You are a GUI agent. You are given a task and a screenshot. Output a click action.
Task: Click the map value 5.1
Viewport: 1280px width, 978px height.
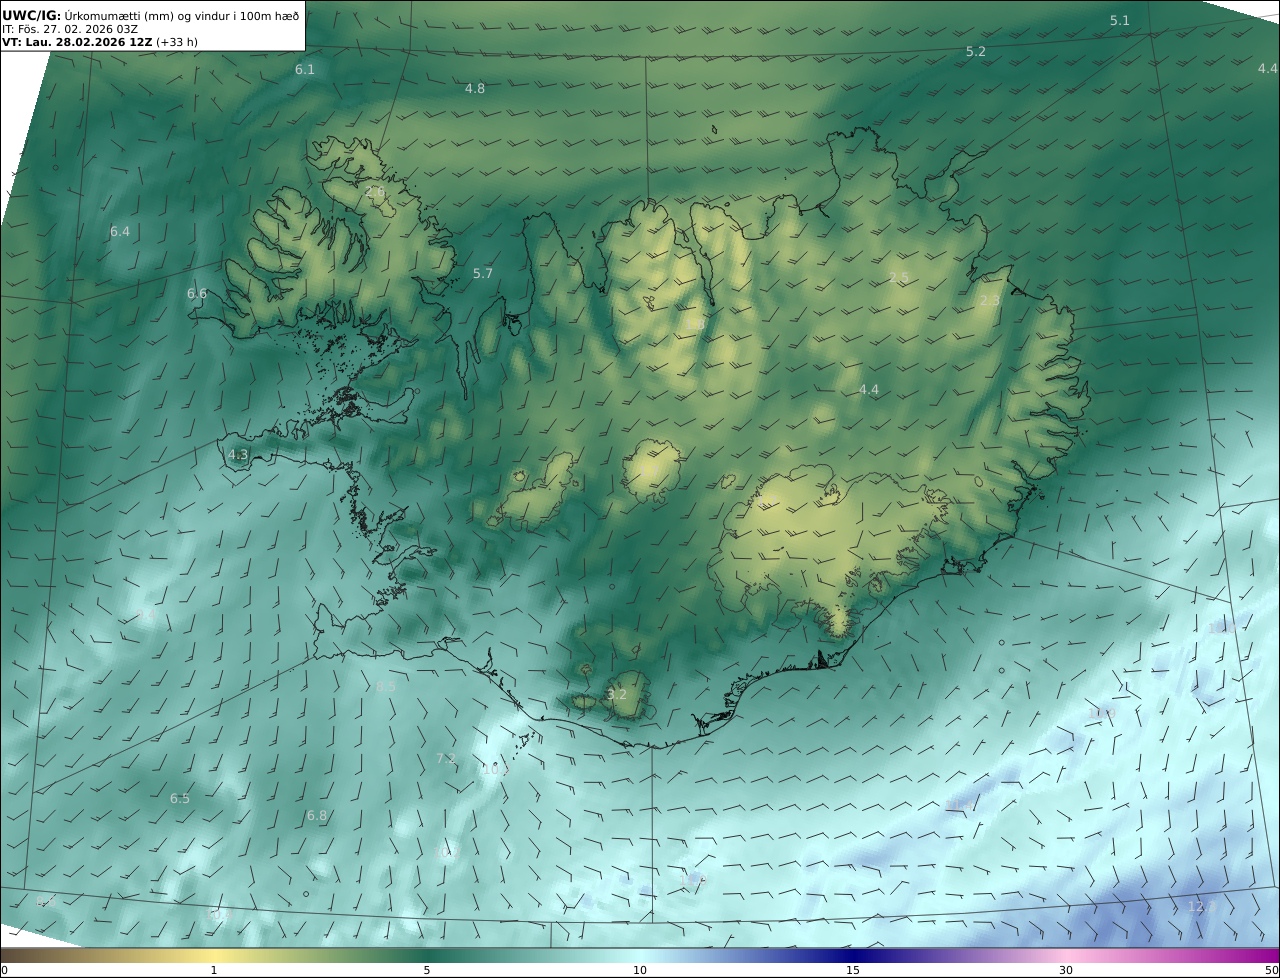pos(1120,21)
